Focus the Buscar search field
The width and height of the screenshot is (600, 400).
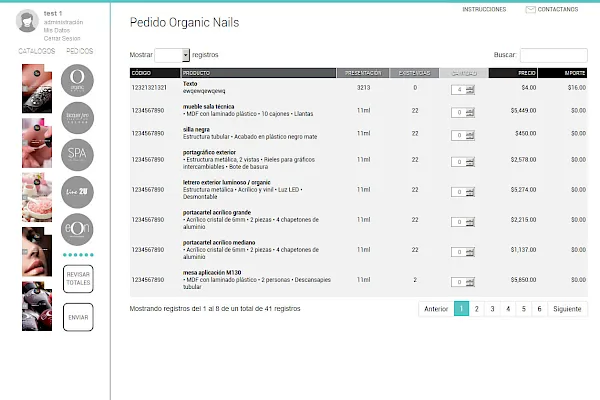pos(554,55)
